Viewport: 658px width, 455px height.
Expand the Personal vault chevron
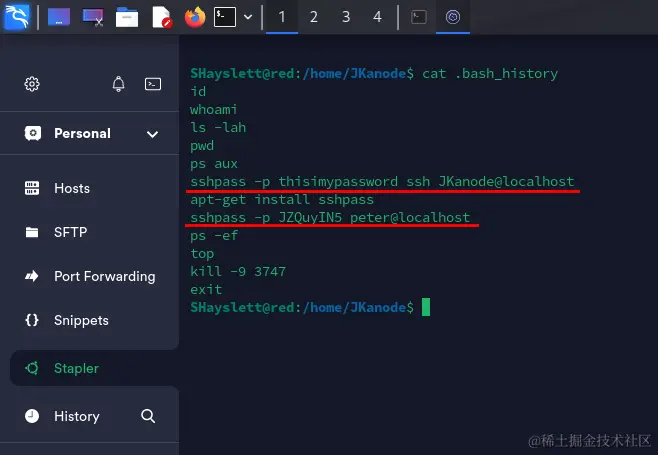pos(152,134)
